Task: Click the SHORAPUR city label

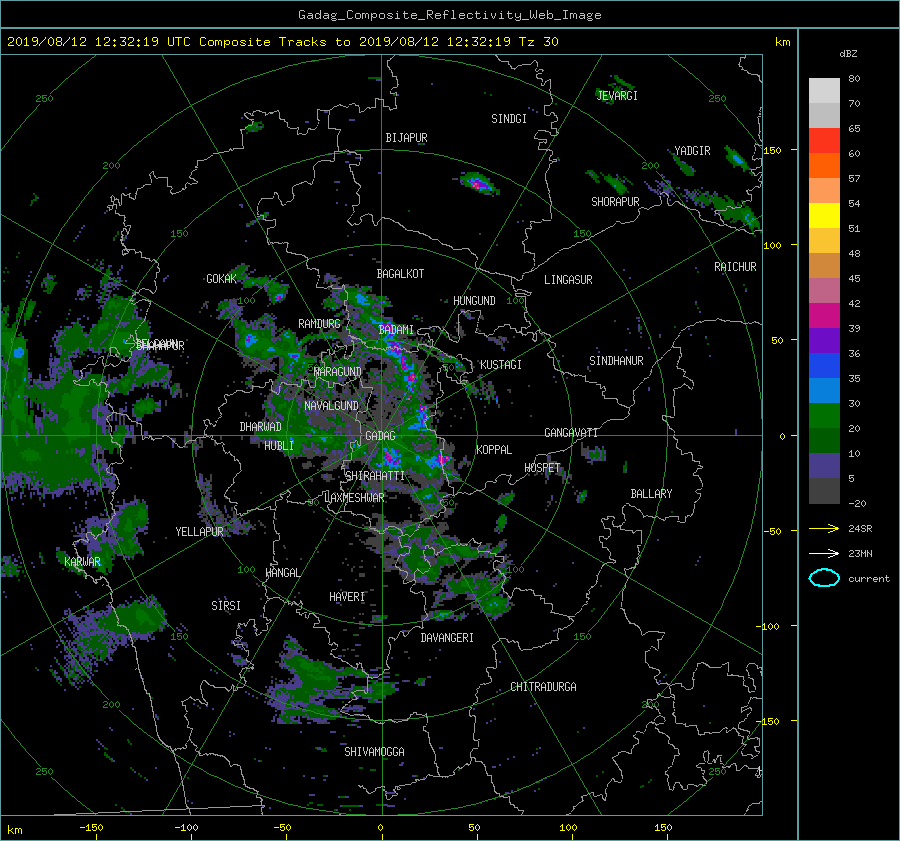Action: coord(615,202)
